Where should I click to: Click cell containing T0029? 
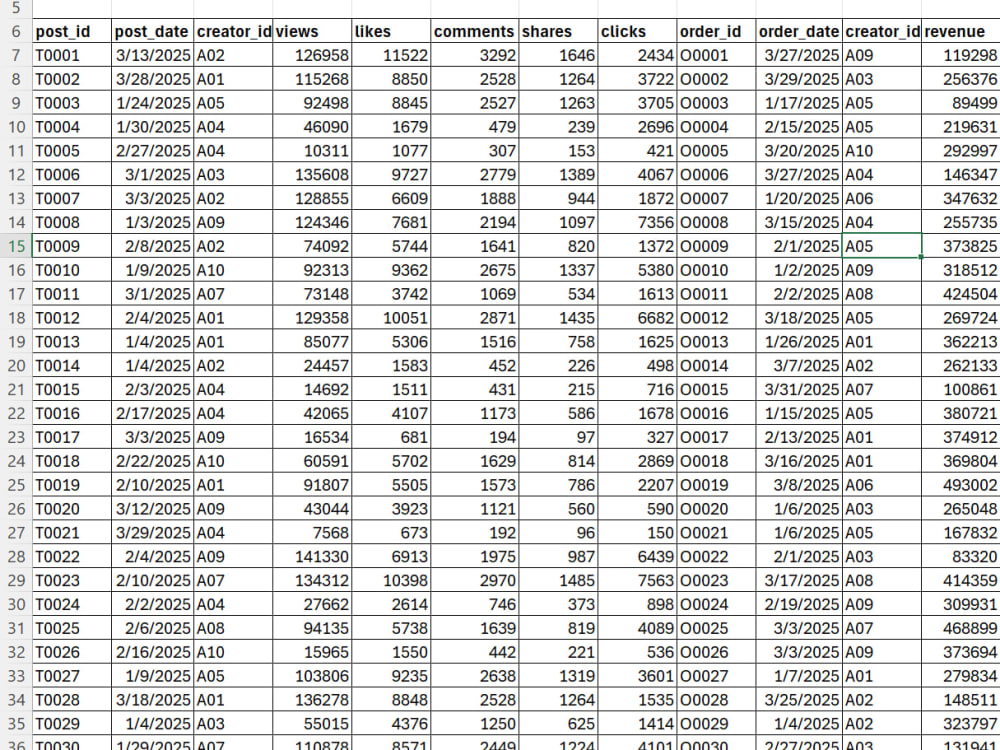click(71, 724)
